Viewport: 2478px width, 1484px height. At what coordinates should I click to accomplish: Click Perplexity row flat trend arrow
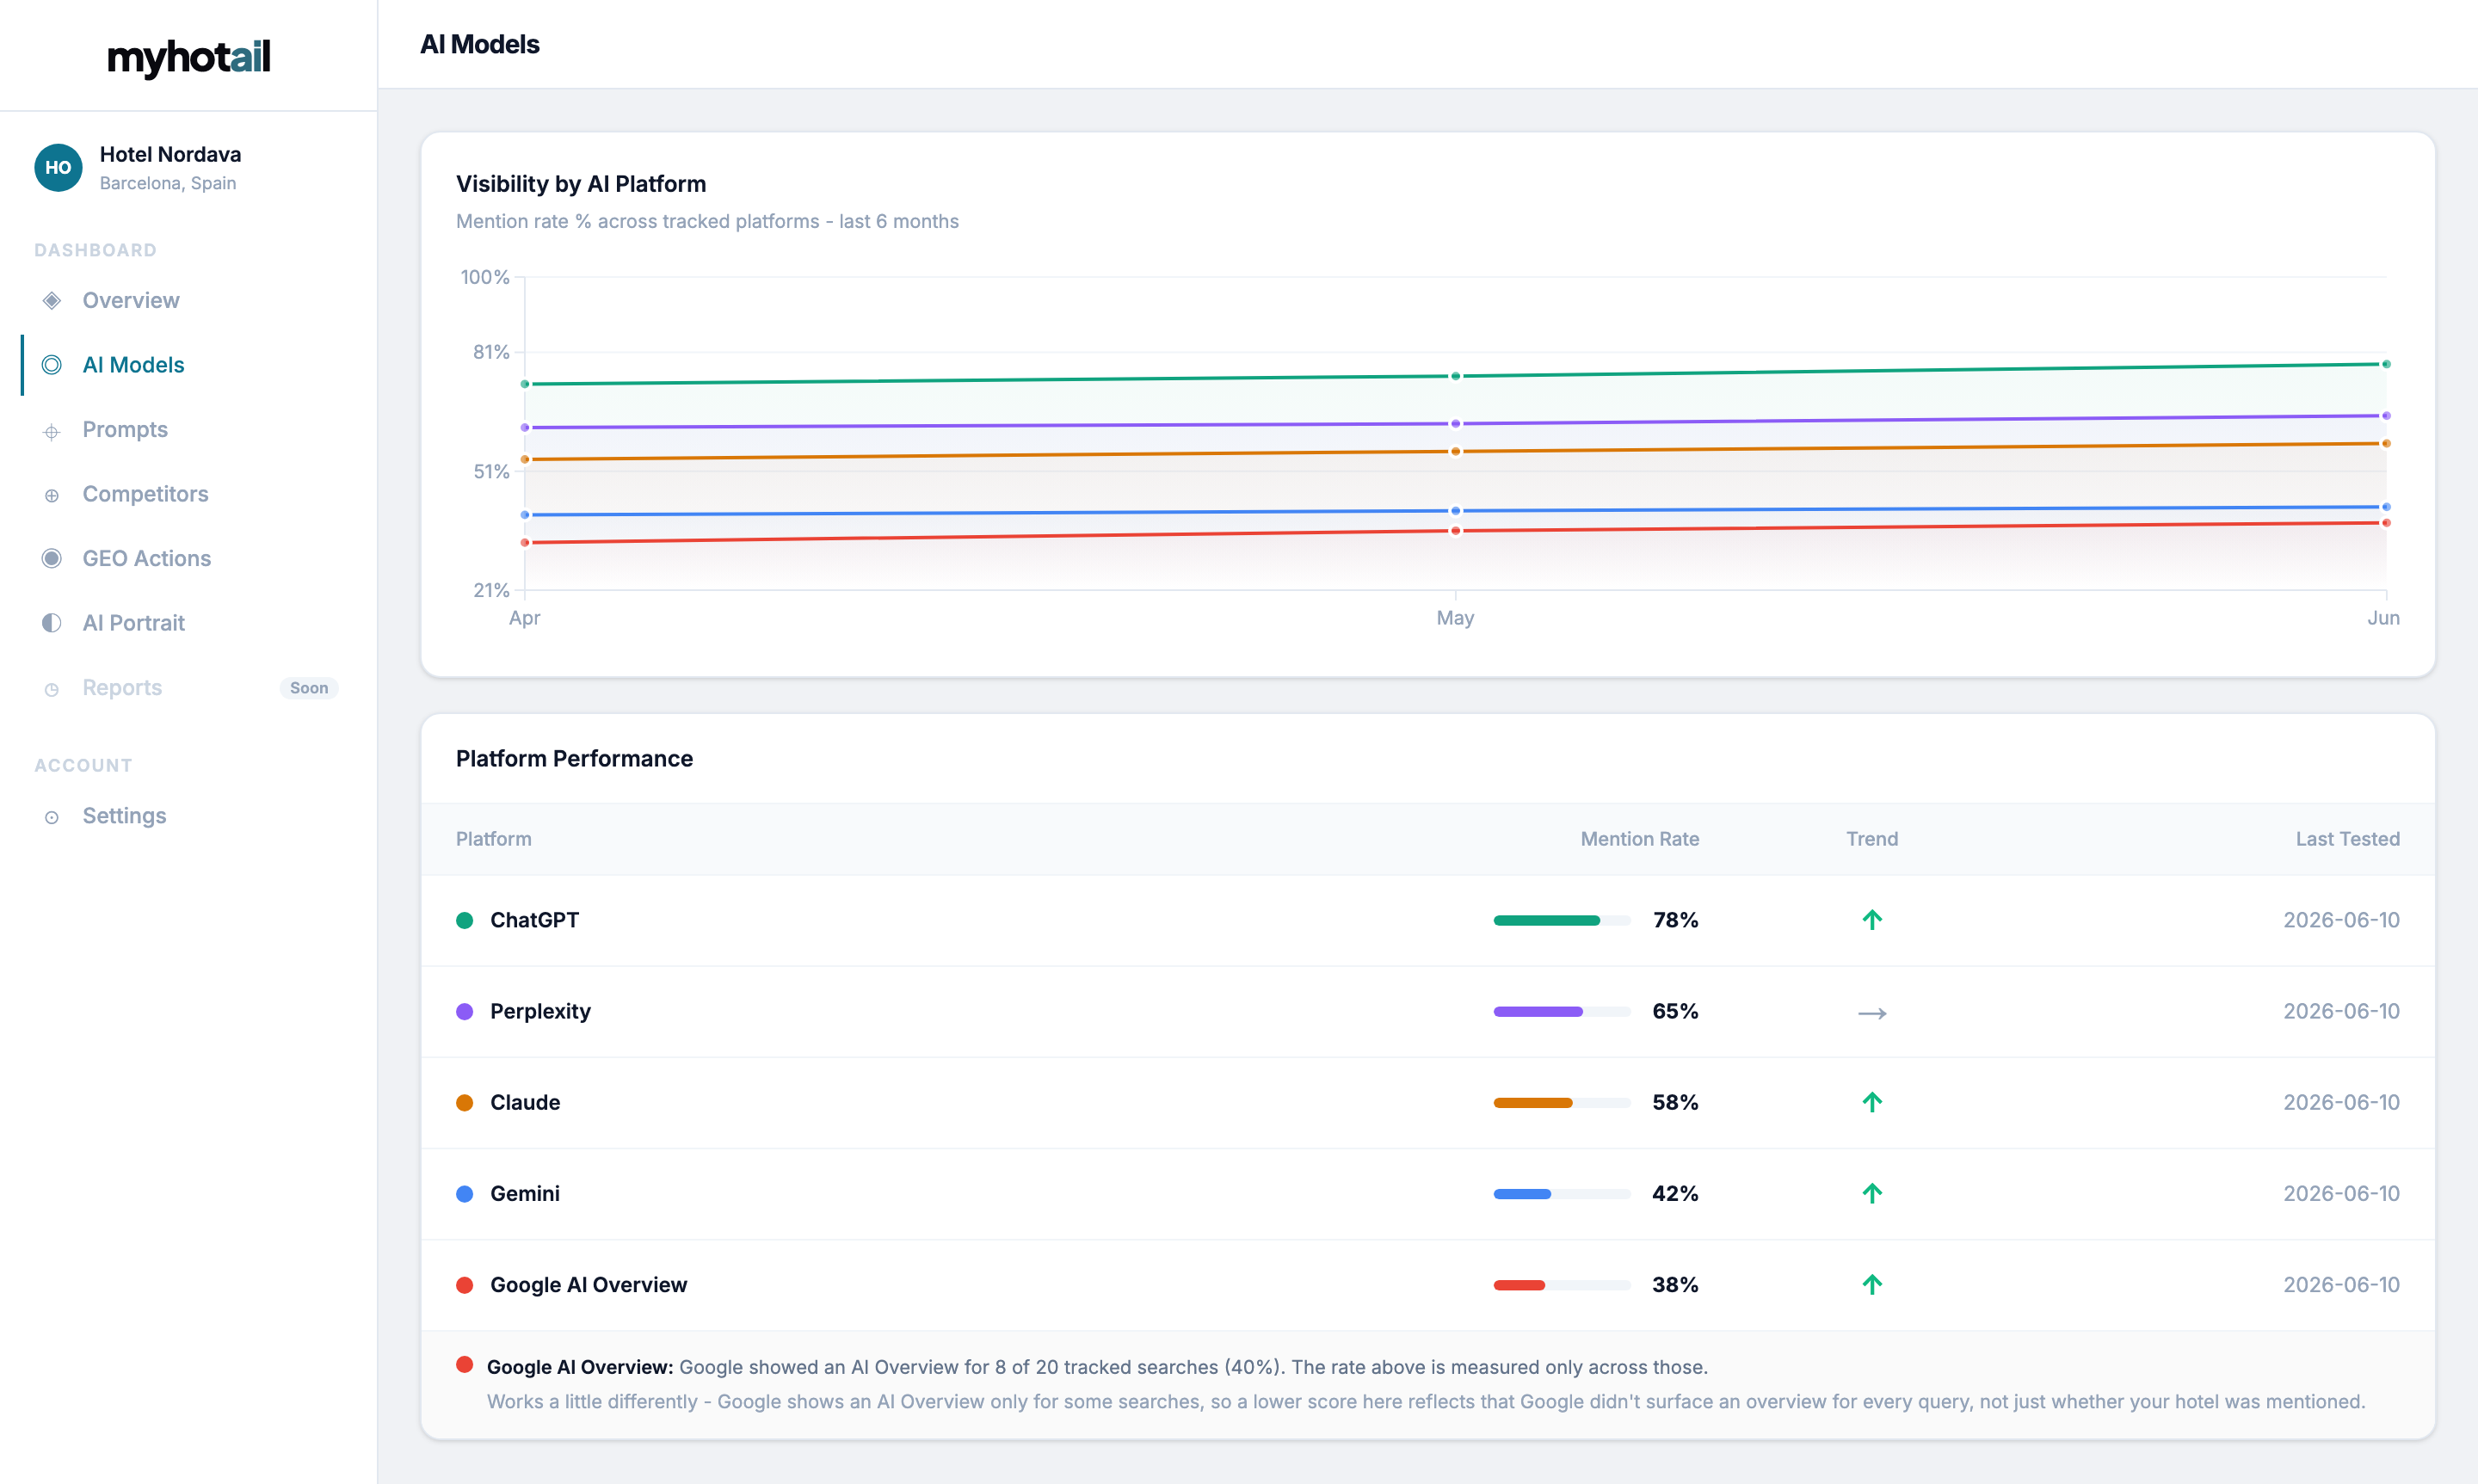point(1872,1013)
